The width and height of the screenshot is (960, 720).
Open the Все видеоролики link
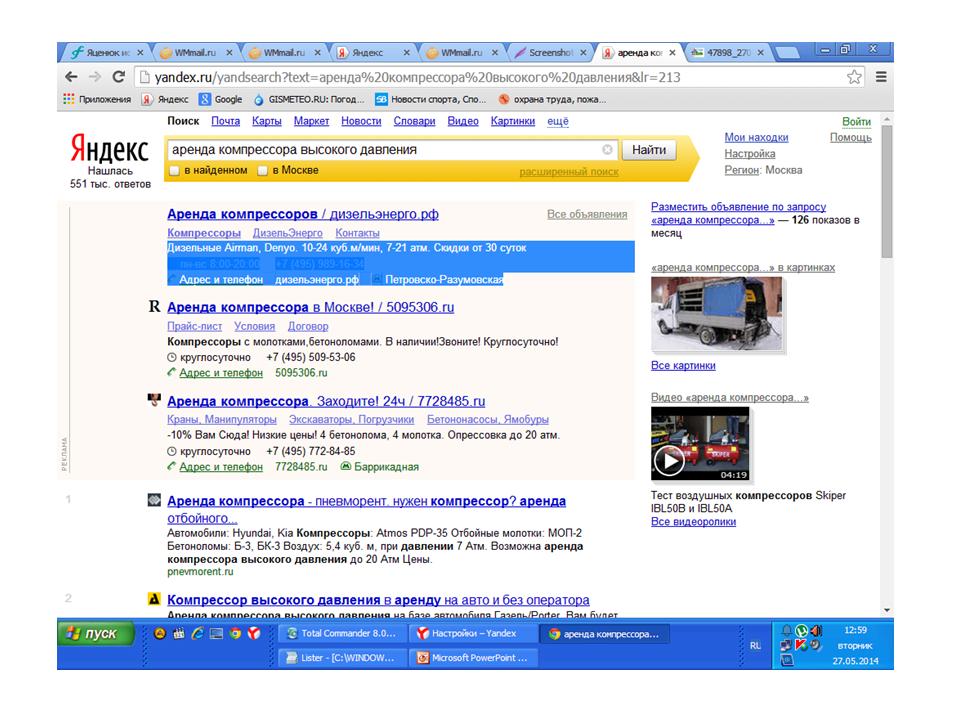point(693,522)
